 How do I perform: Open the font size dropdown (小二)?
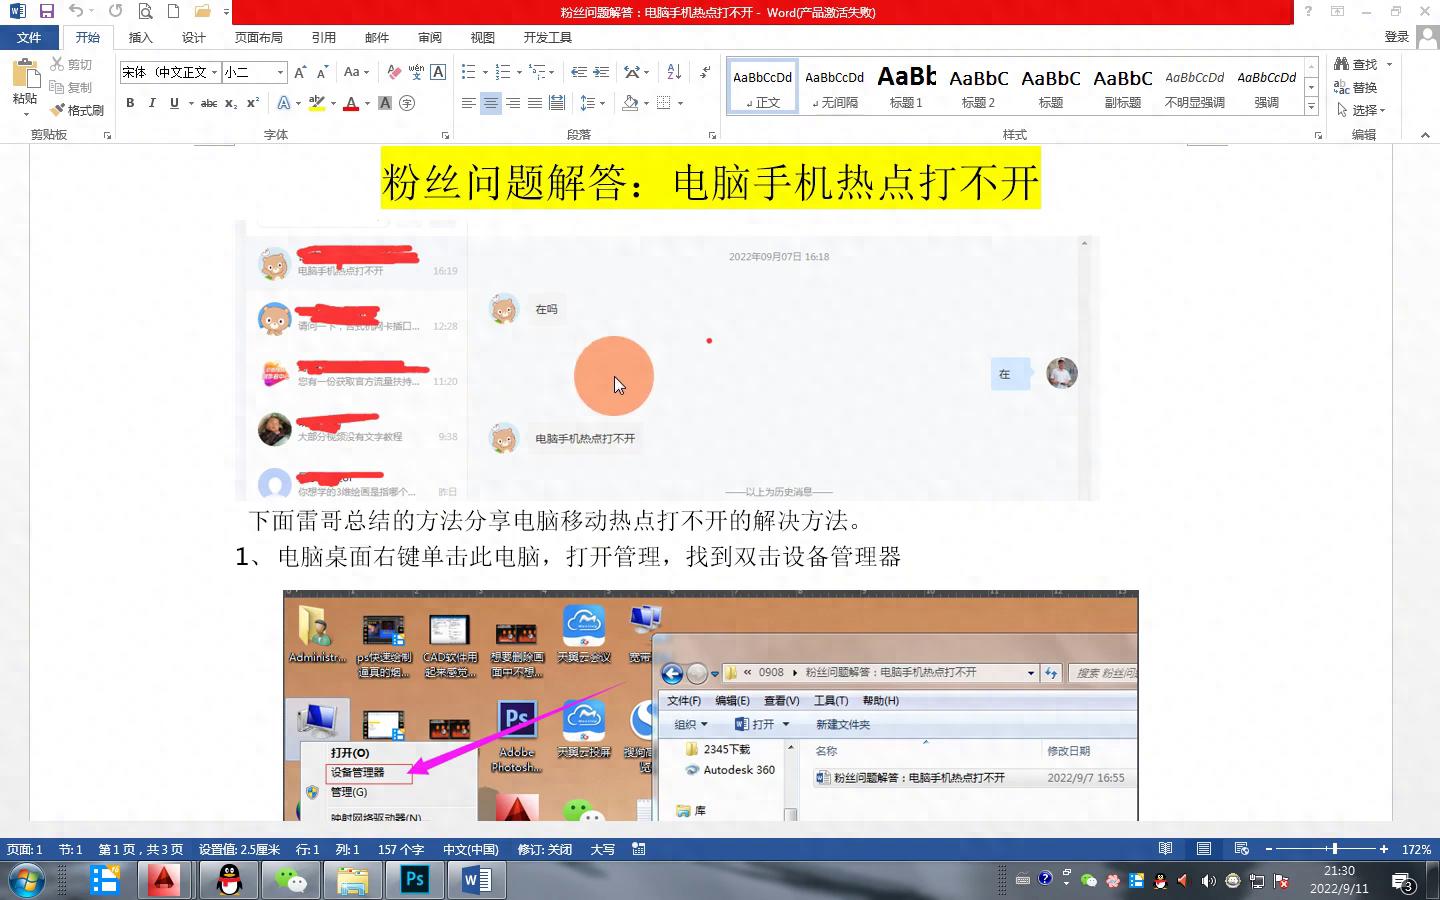click(x=280, y=72)
